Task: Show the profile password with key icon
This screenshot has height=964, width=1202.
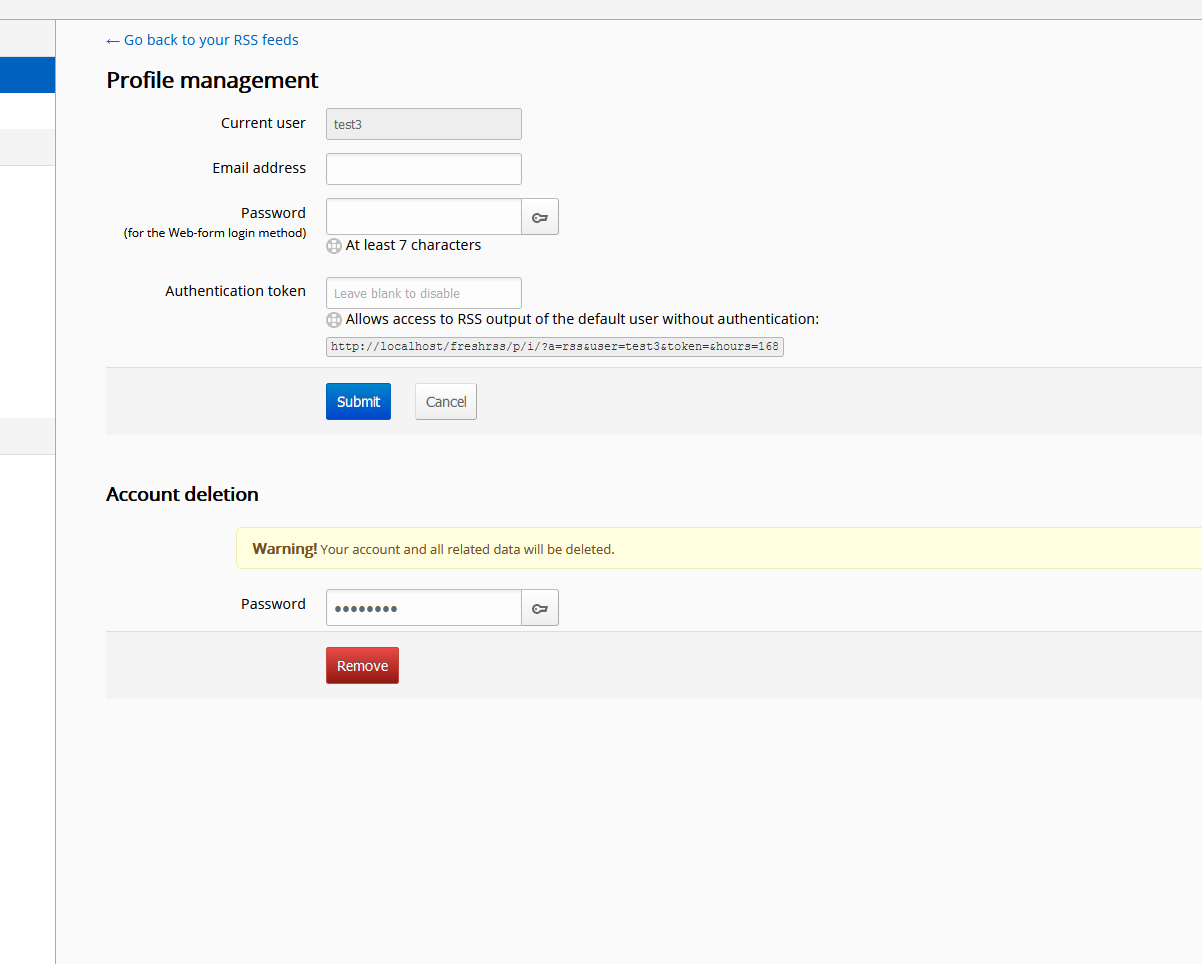Action: (540, 216)
